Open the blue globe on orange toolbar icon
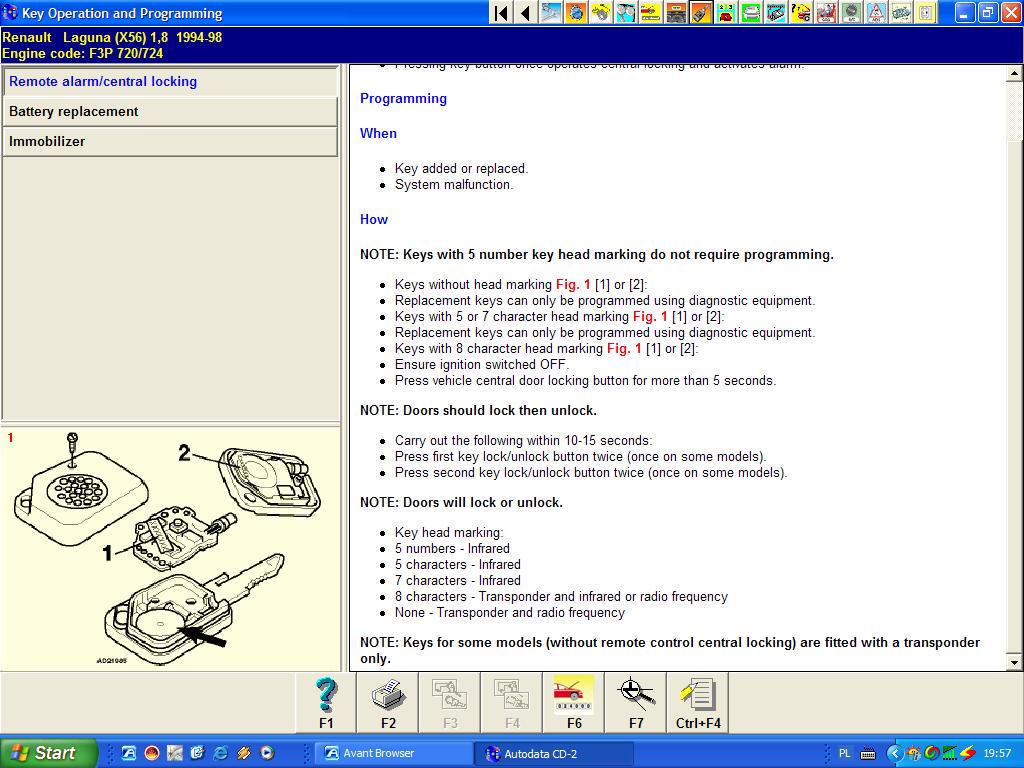This screenshot has height=768, width=1024. 575,12
